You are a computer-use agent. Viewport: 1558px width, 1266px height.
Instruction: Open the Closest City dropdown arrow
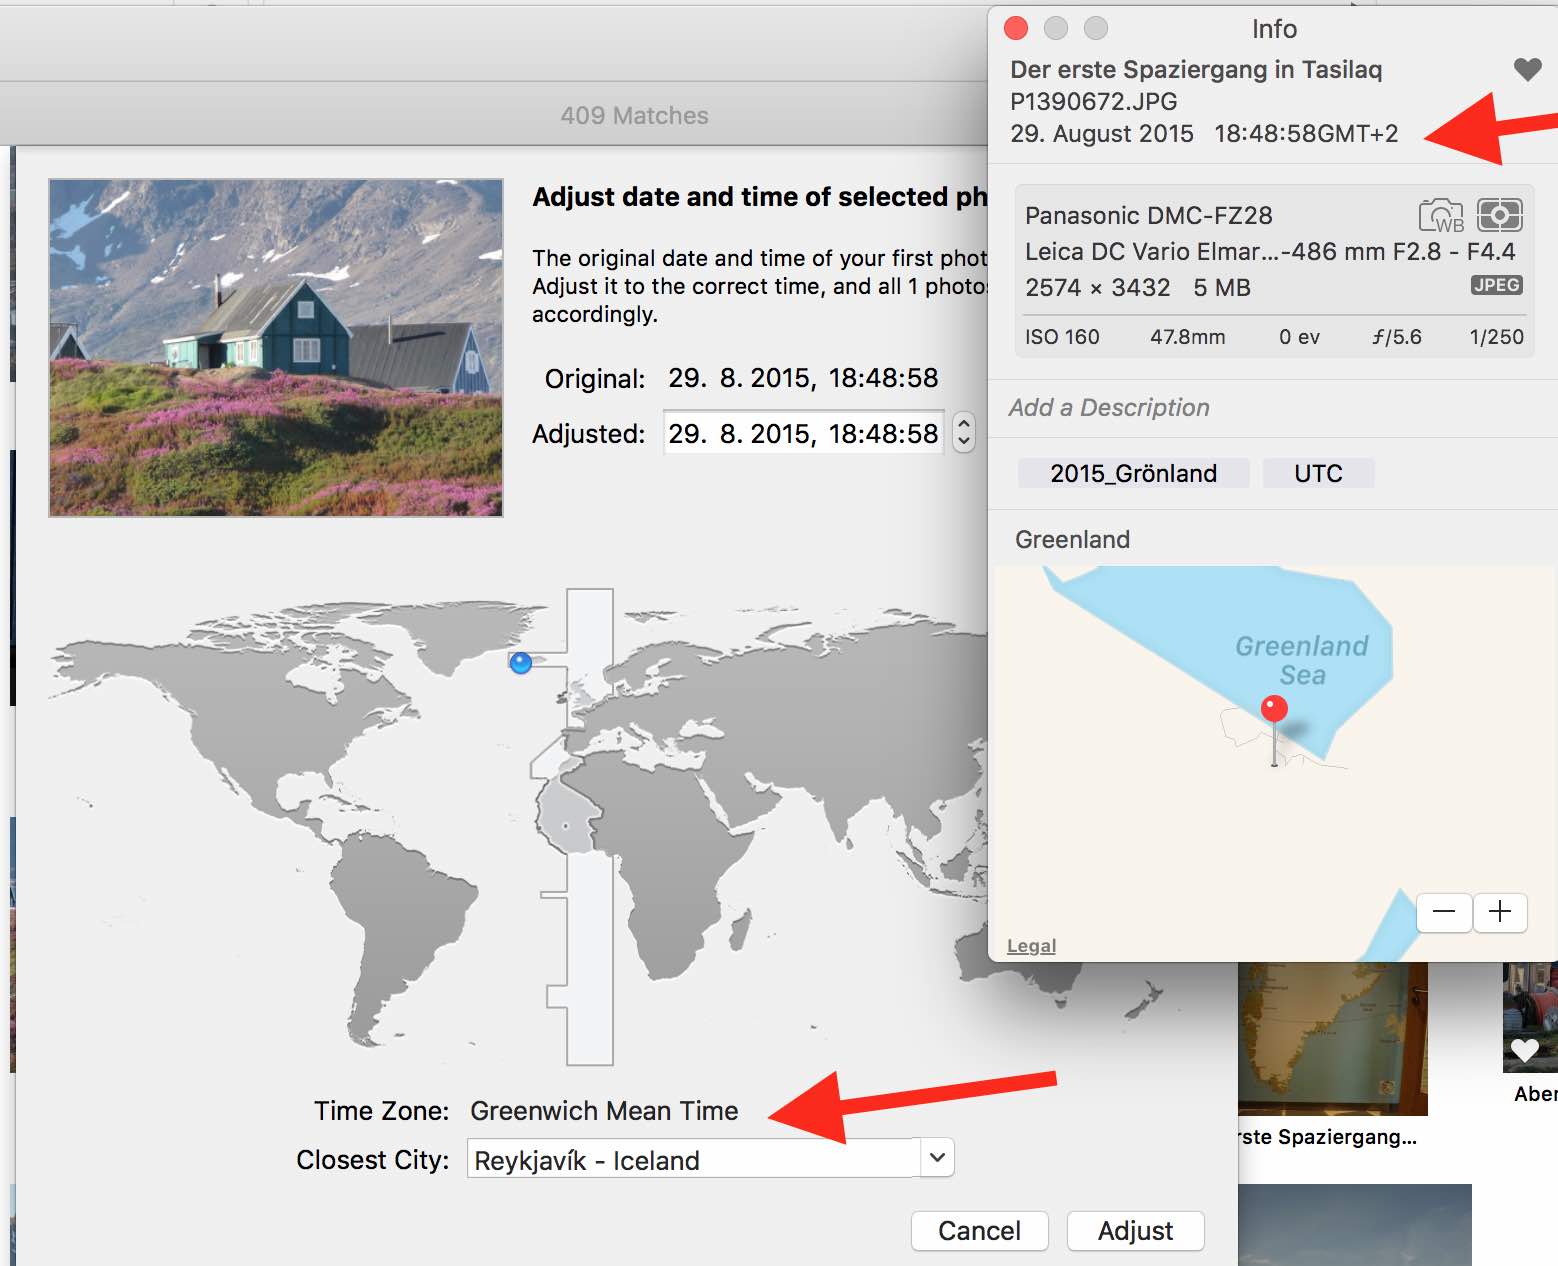click(937, 1158)
